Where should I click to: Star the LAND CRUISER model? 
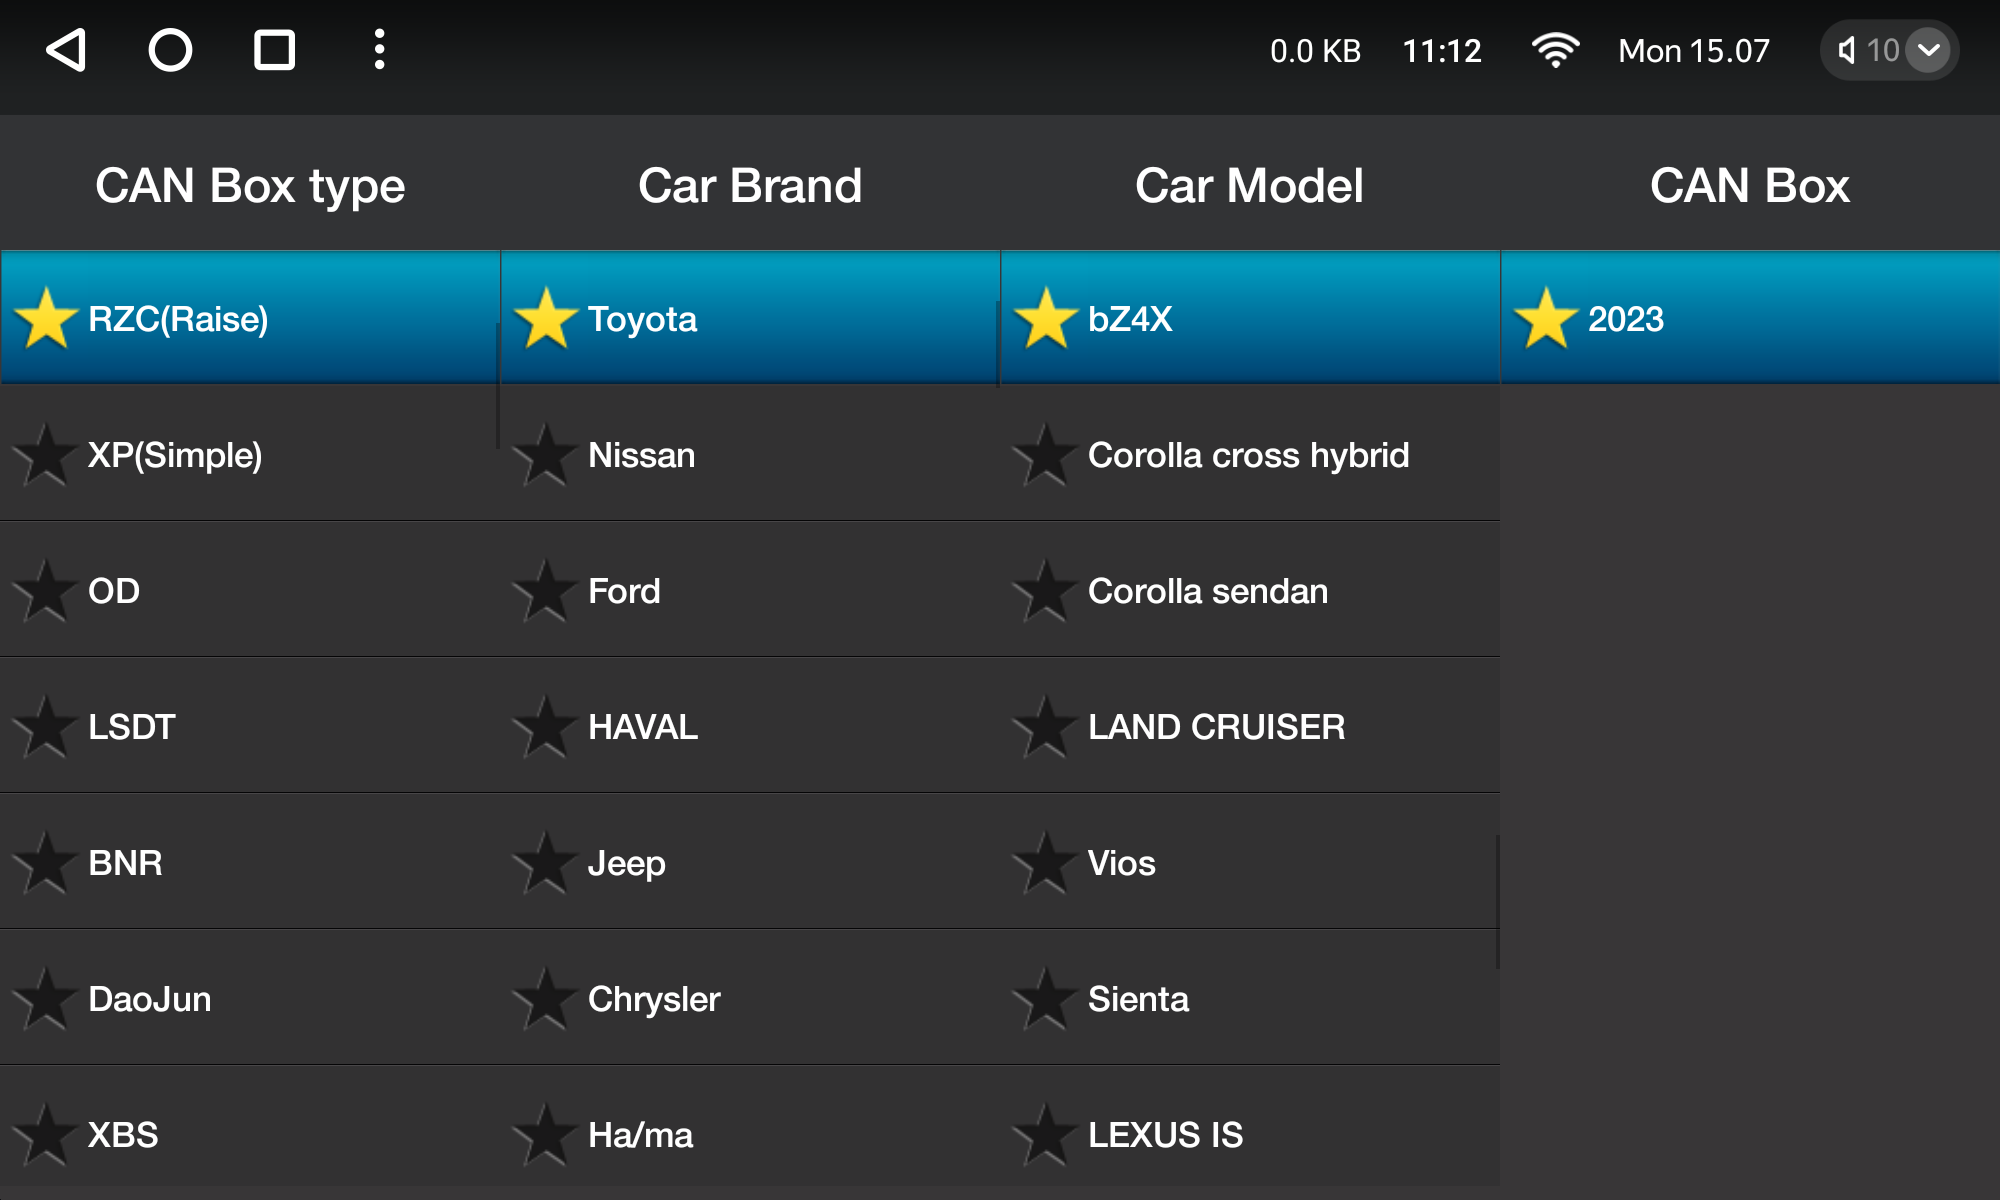[1045, 727]
